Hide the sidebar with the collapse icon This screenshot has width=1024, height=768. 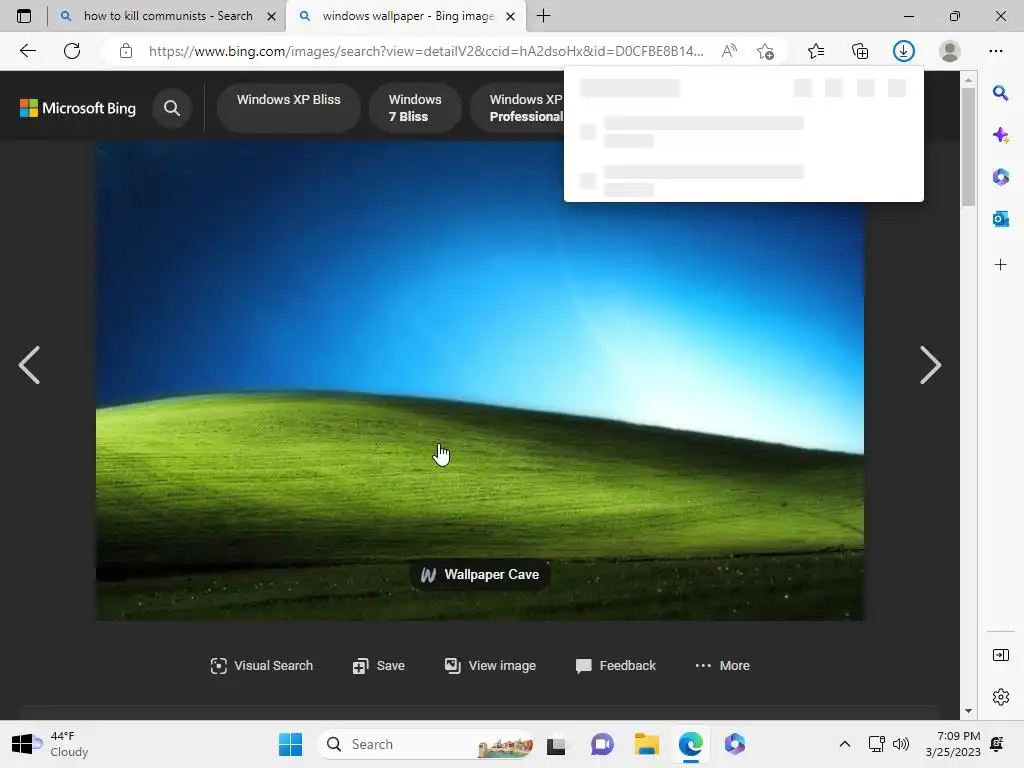tap(1000, 655)
